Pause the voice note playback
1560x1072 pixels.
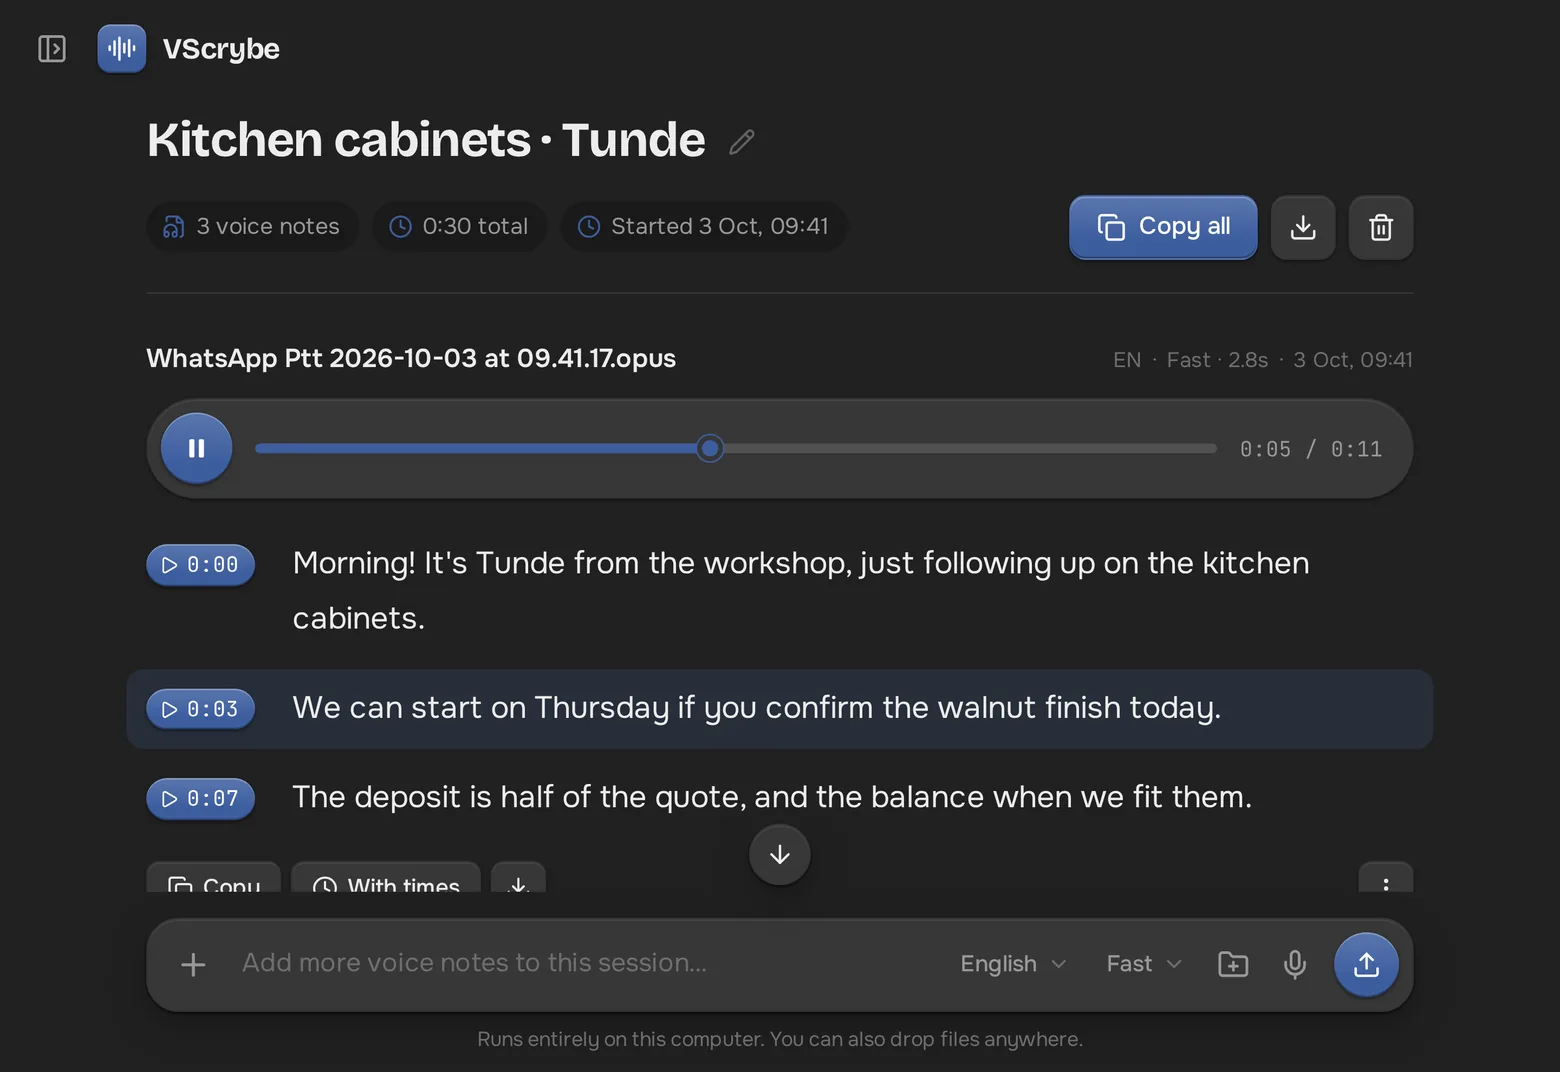pyautogui.click(x=197, y=448)
